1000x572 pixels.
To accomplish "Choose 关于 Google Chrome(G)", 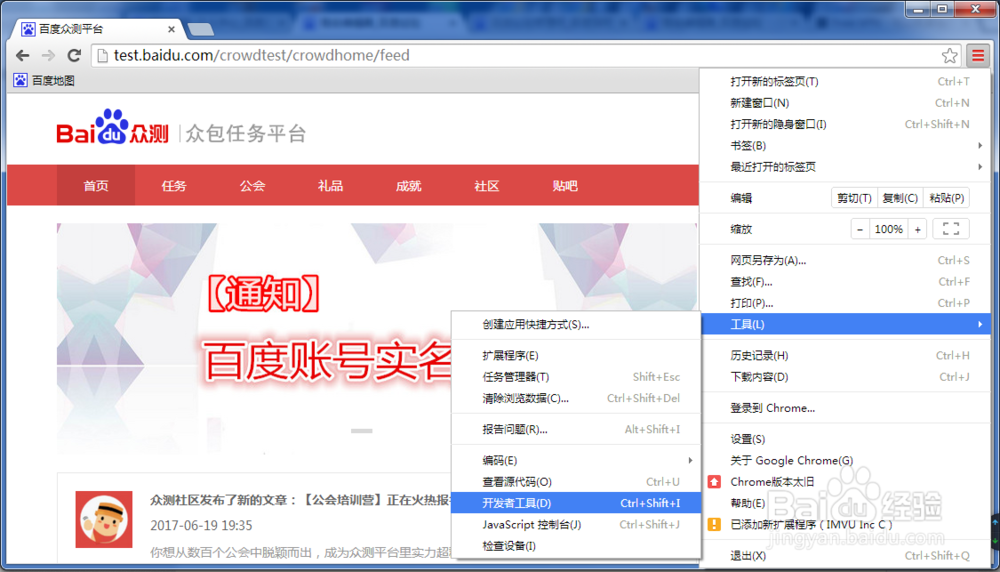I will [x=845, y=460].
